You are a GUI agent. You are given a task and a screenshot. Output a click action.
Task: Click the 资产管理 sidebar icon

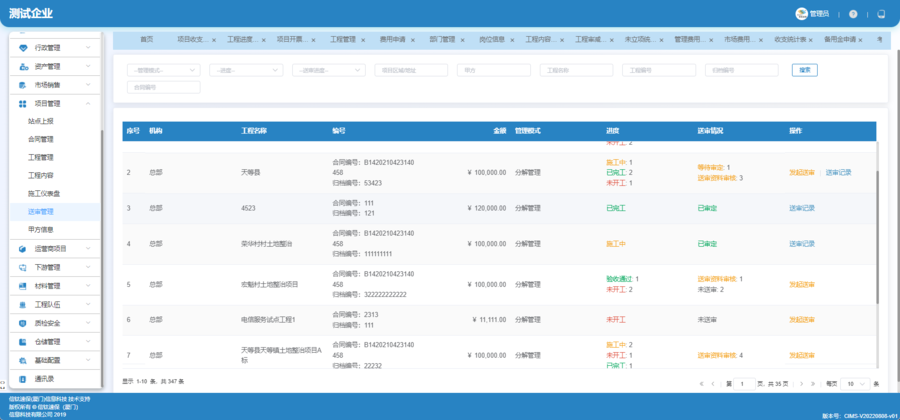pos(23,67)
